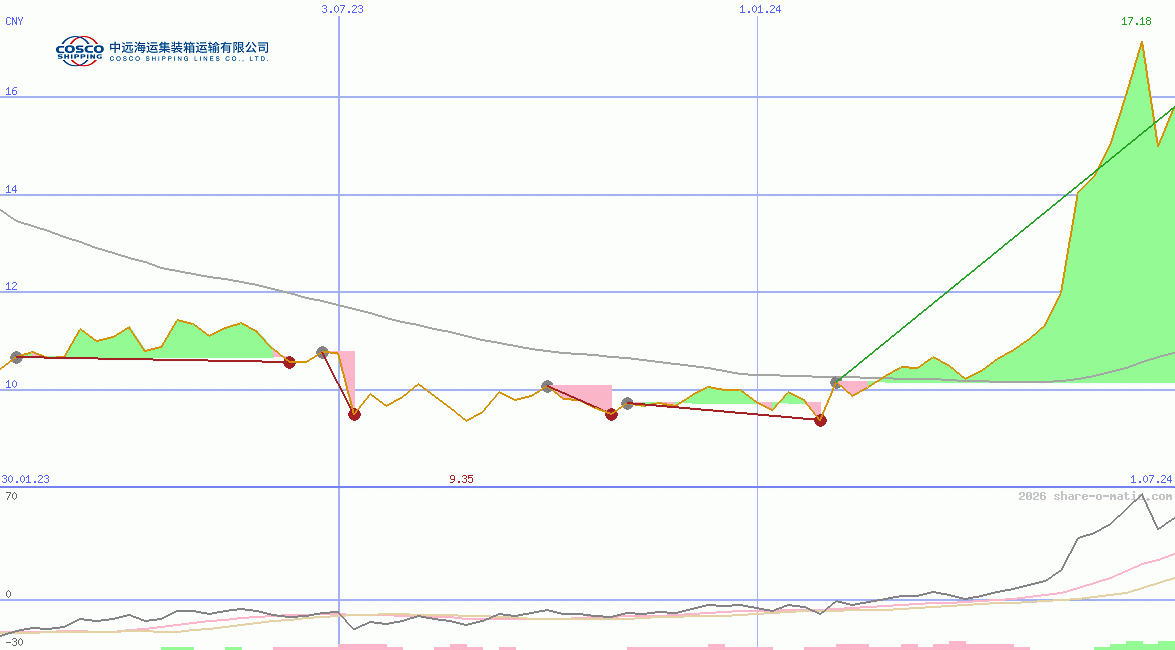Click the red marker just before the uptrend begins

pyautogui.click(x=820, y=420)
